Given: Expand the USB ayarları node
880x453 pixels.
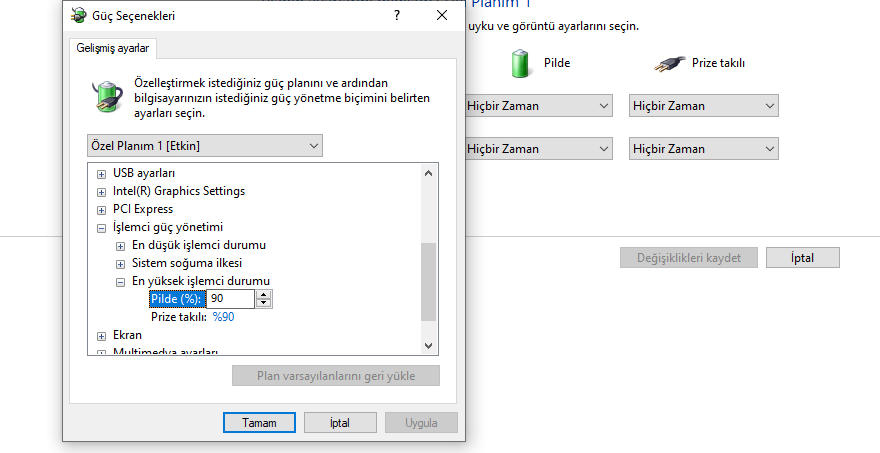Looking at the screenshot, I should [x=101, y=174].
